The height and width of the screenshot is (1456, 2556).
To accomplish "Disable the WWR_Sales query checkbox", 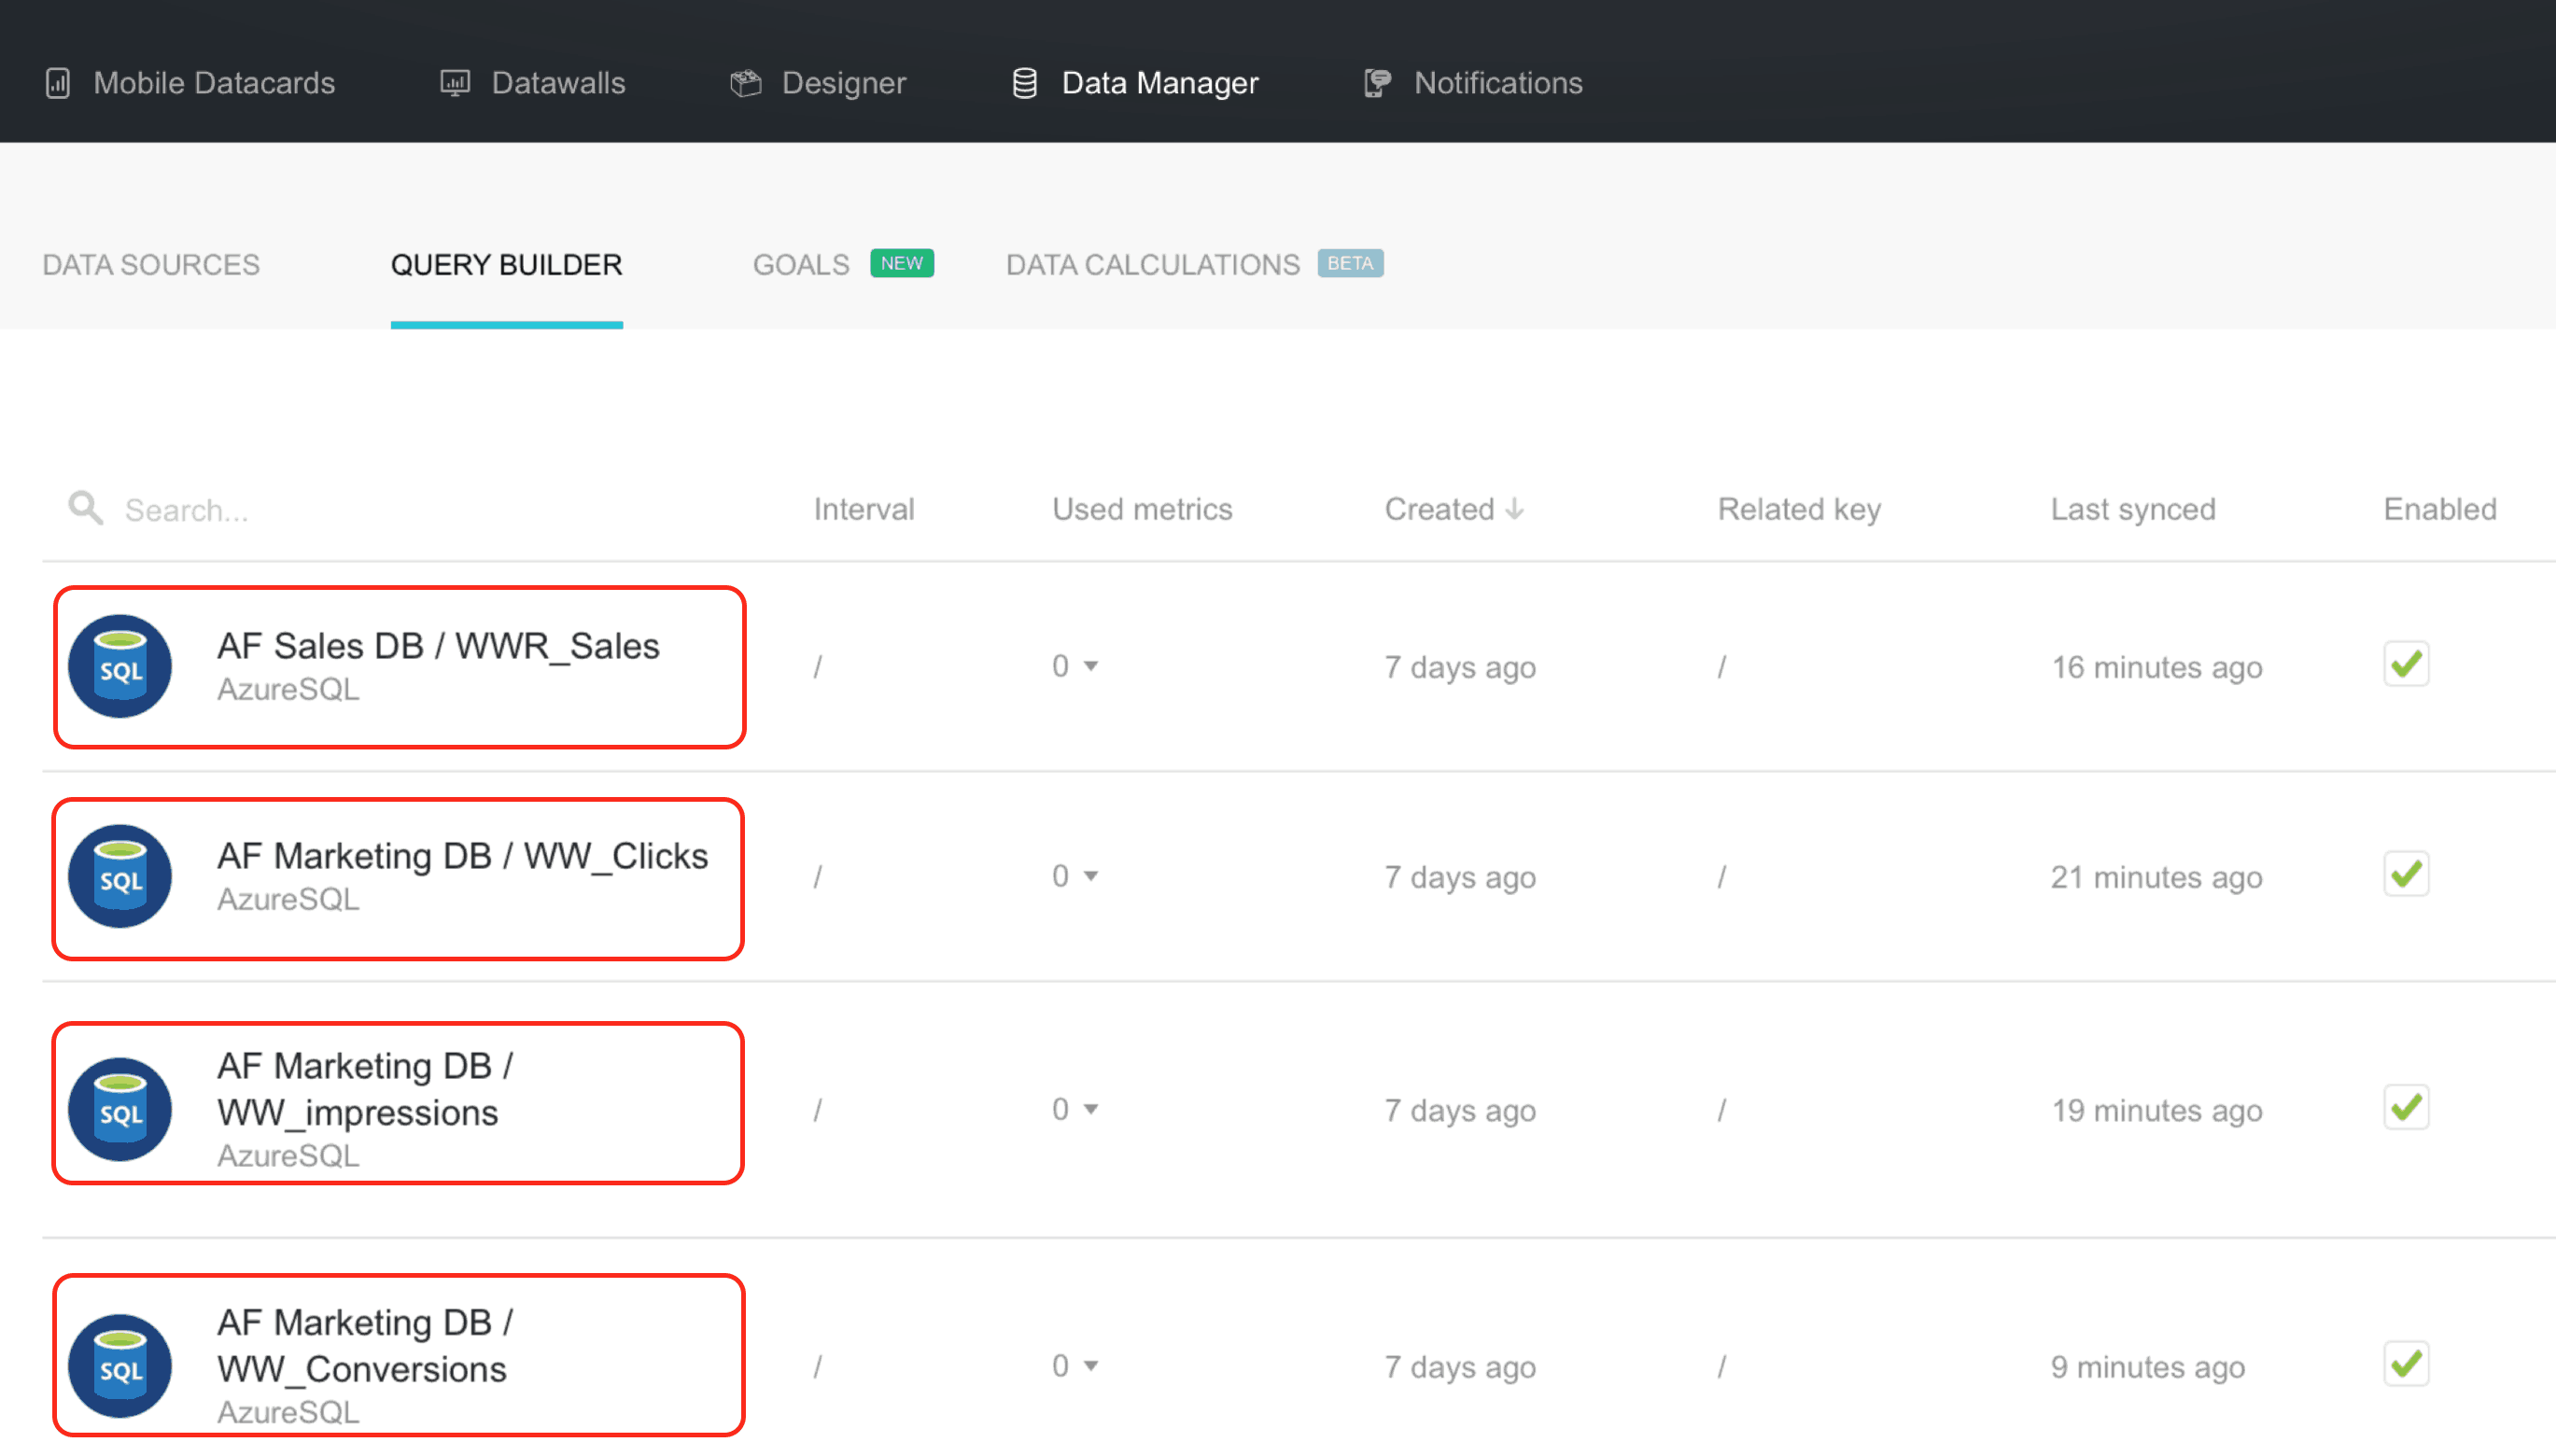I will (2405, 665).
